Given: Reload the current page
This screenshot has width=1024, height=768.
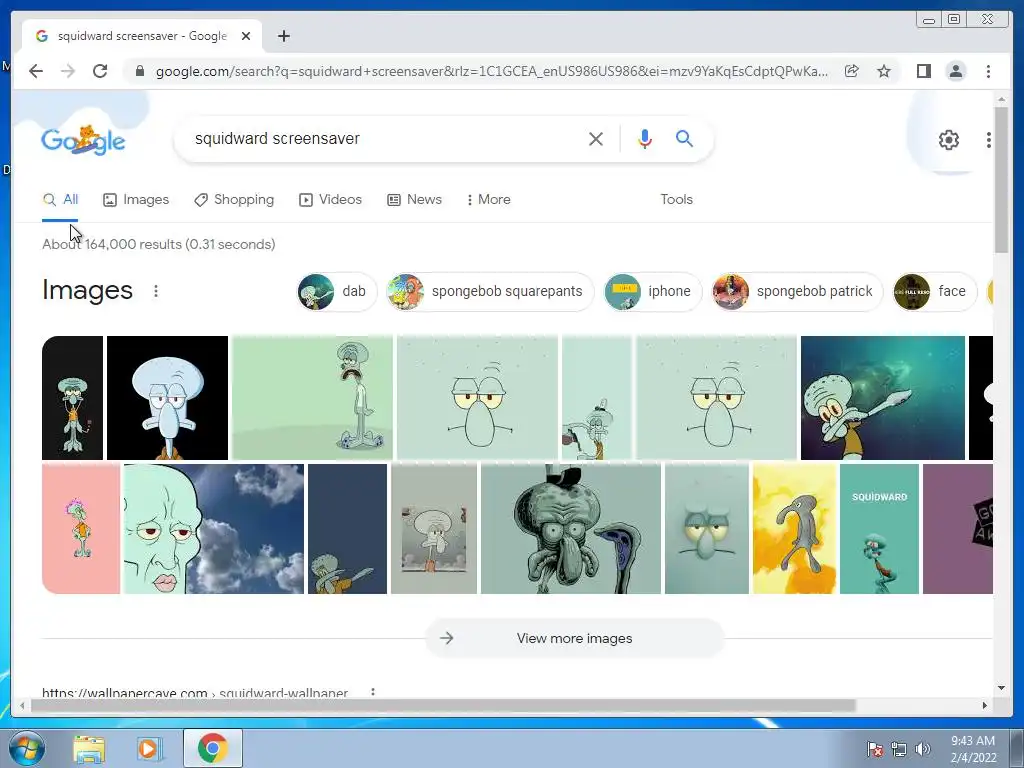Looking at the screenshot, I should tap(100, 71).
